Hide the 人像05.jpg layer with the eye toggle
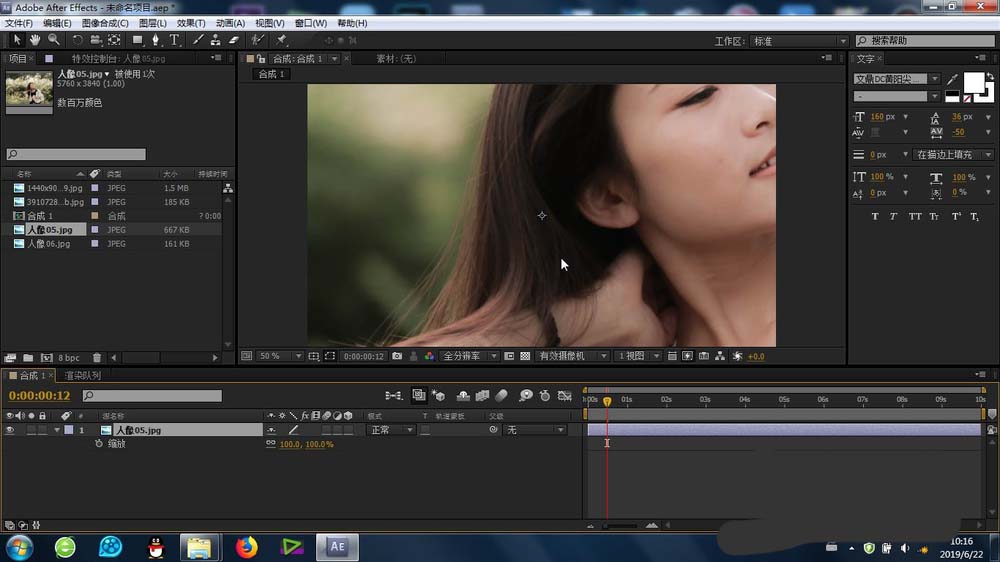The image size is (1000, 562). (x=10, y=430)
